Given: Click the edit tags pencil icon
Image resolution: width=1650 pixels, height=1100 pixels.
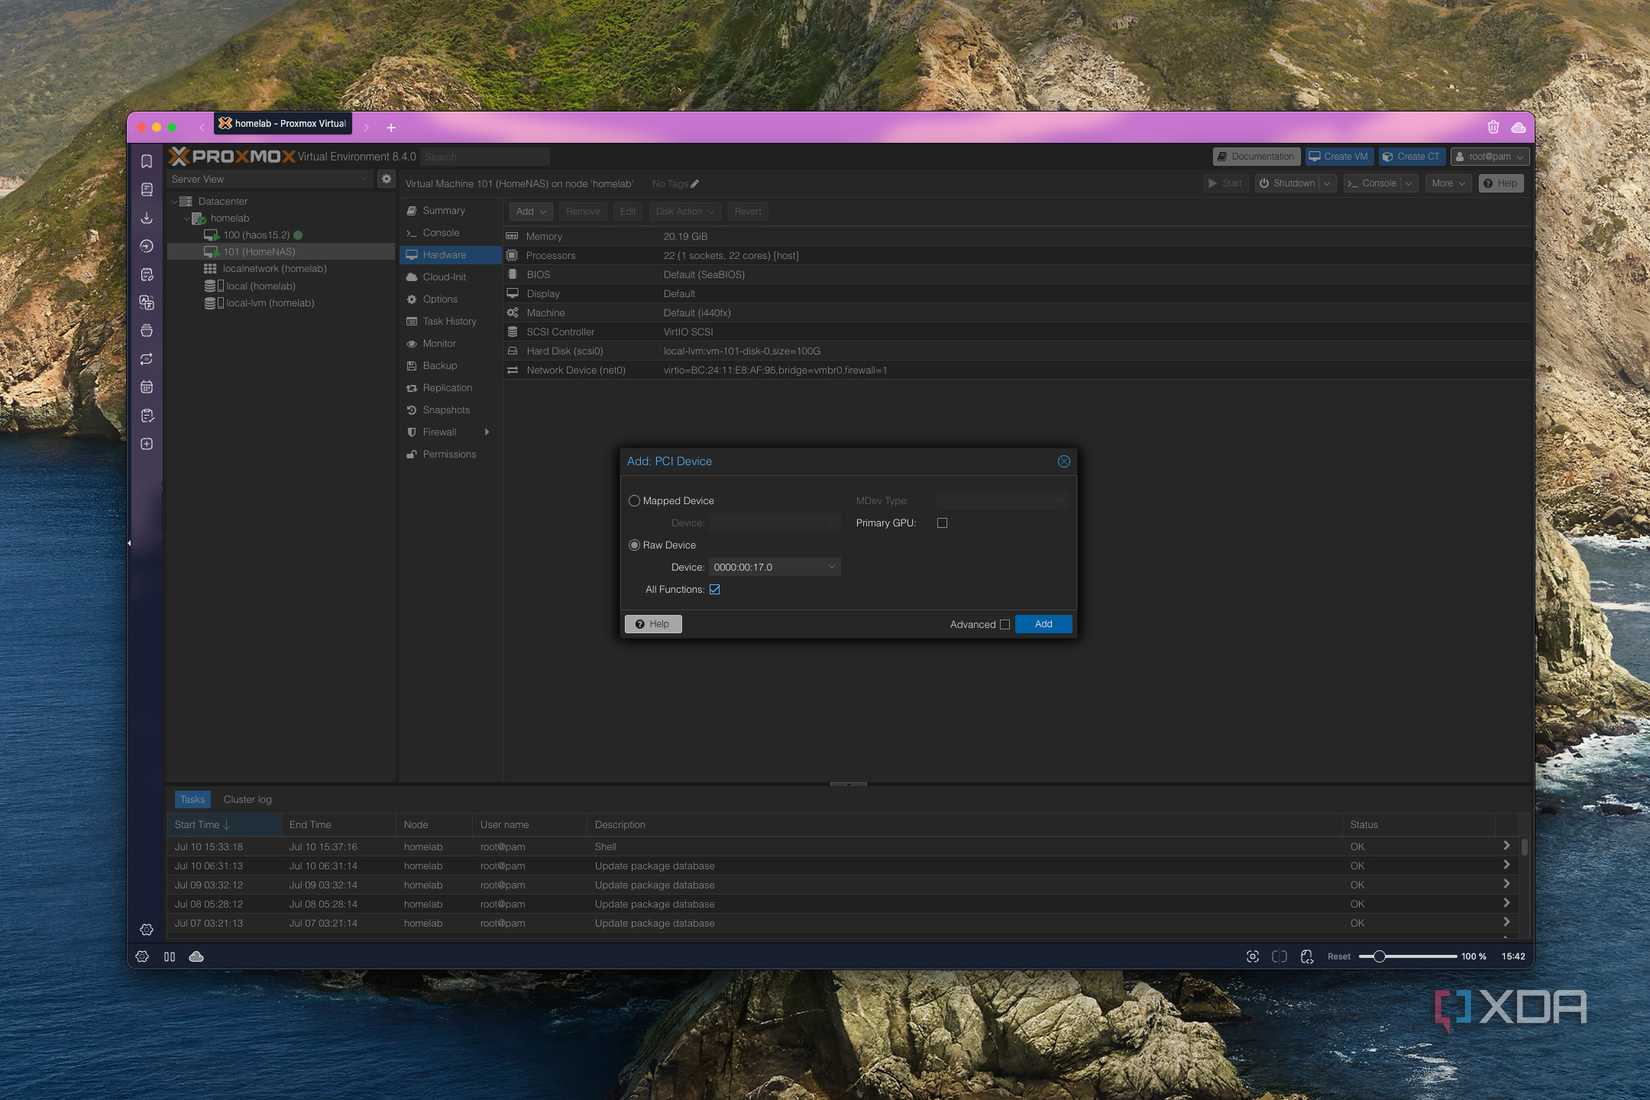Looking at the screenshot, I should coord(695,184).
